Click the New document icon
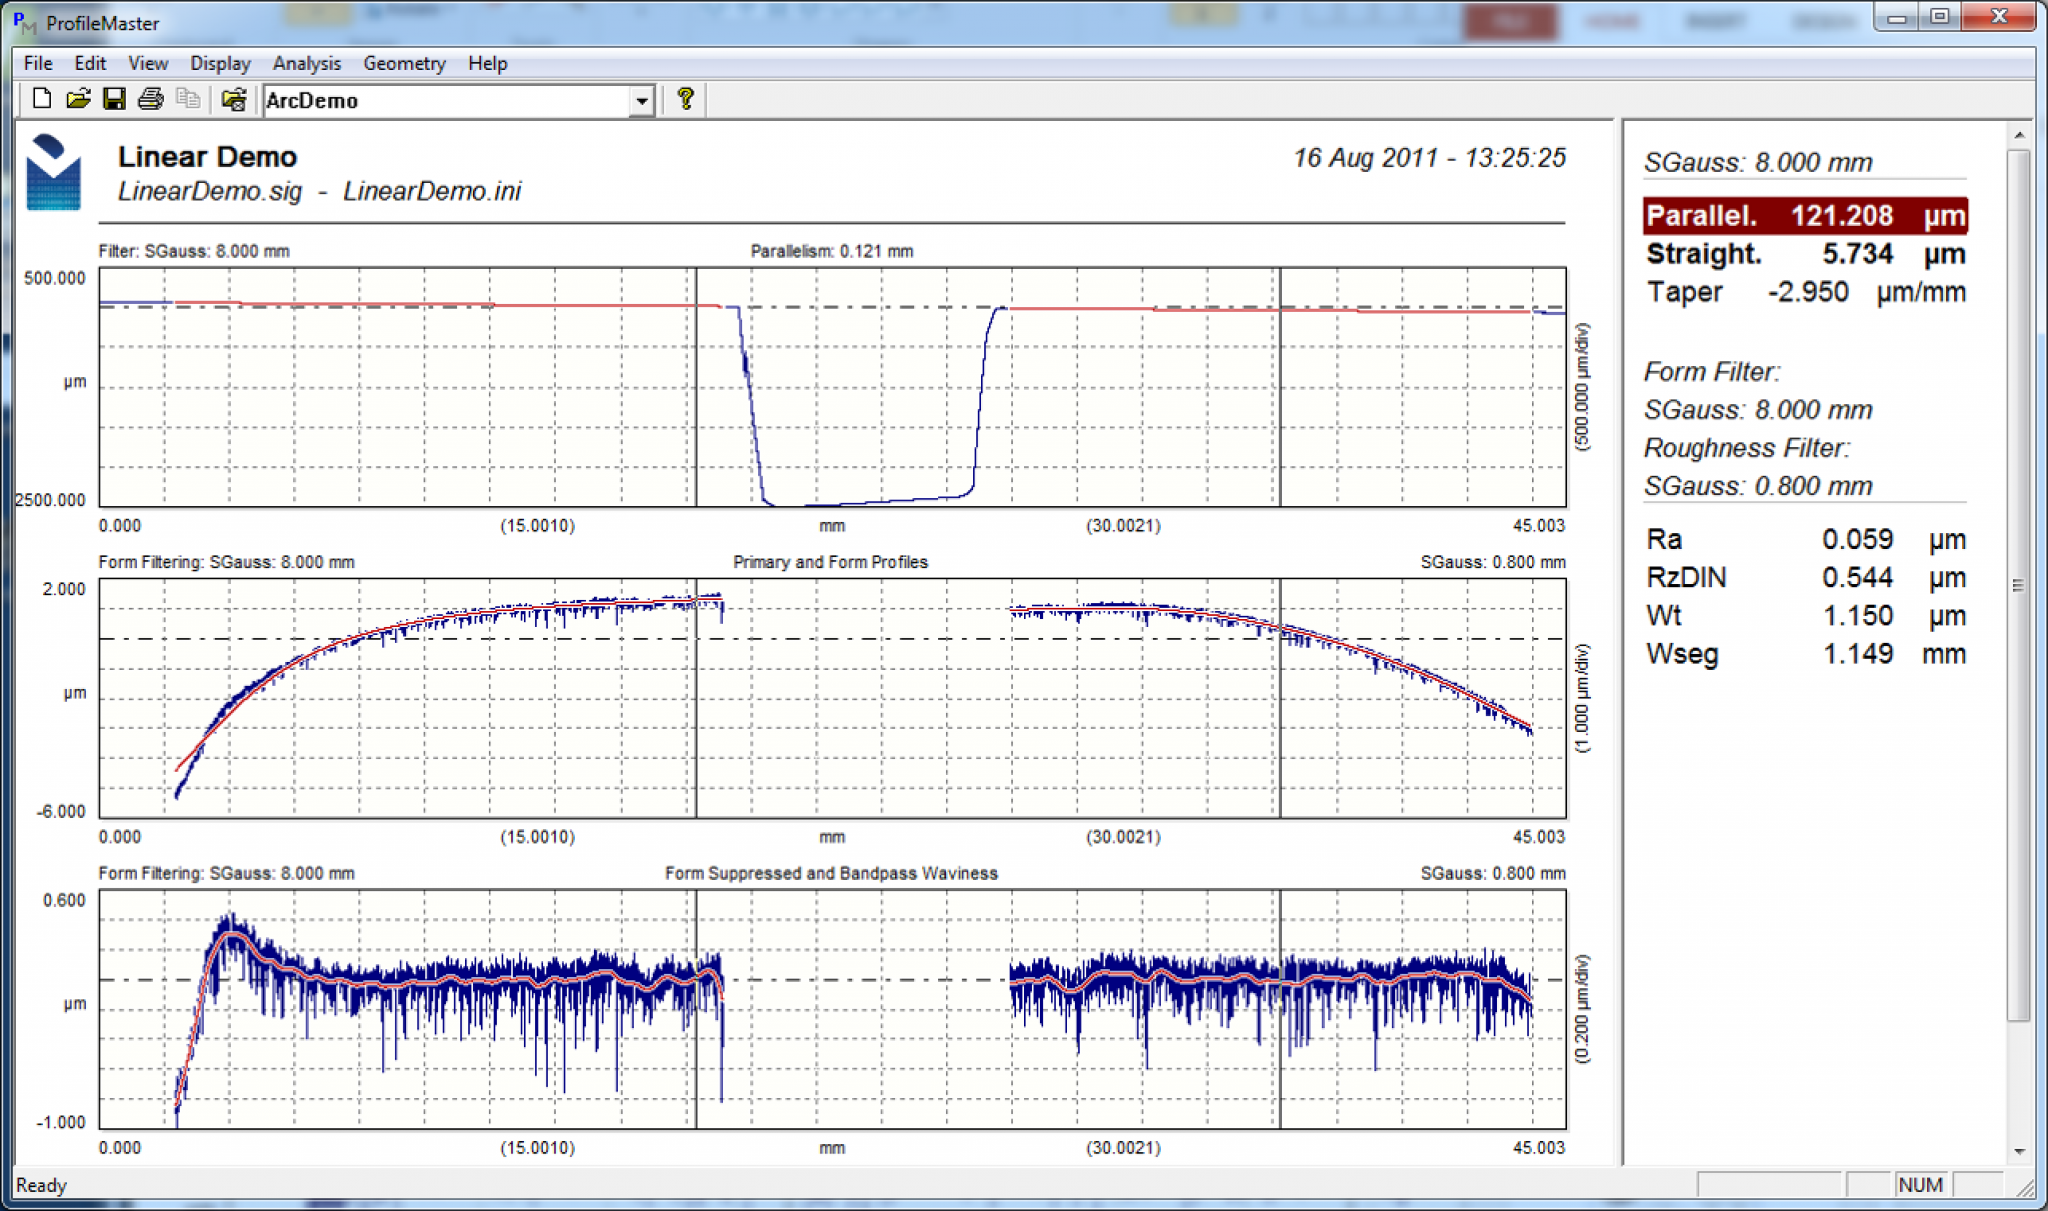Viewport: 2048px width, 1211px height. tap(42, 99)
